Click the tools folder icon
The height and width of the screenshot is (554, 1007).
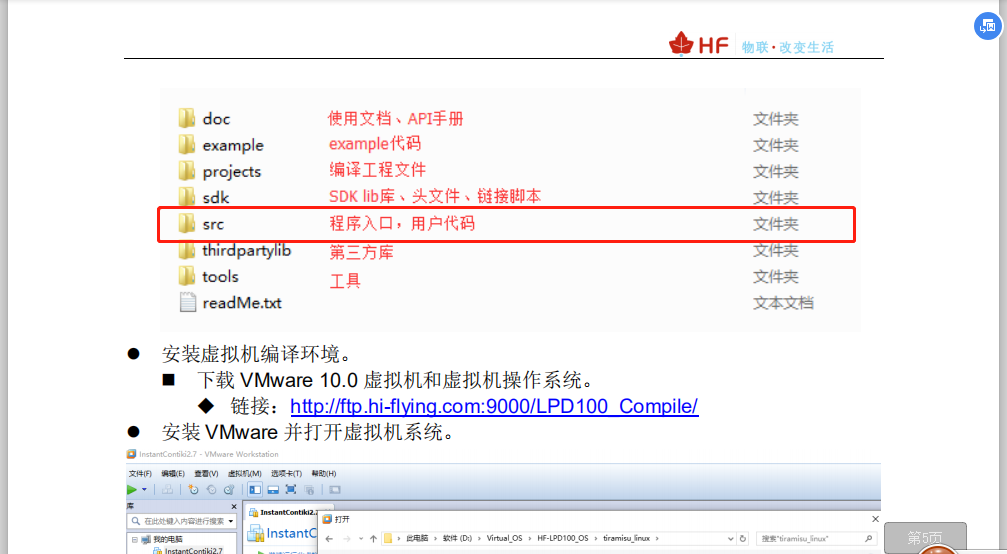click(187, 276)
